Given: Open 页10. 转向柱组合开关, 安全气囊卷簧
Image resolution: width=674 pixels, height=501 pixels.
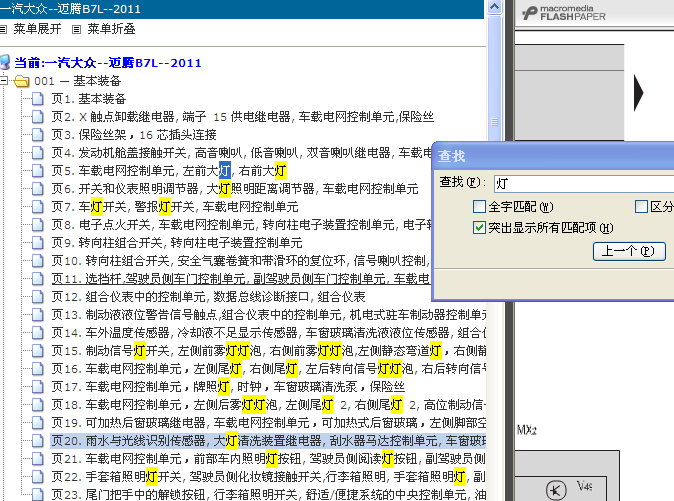Looking at the screenshot, I should click(x=241, y=260).
